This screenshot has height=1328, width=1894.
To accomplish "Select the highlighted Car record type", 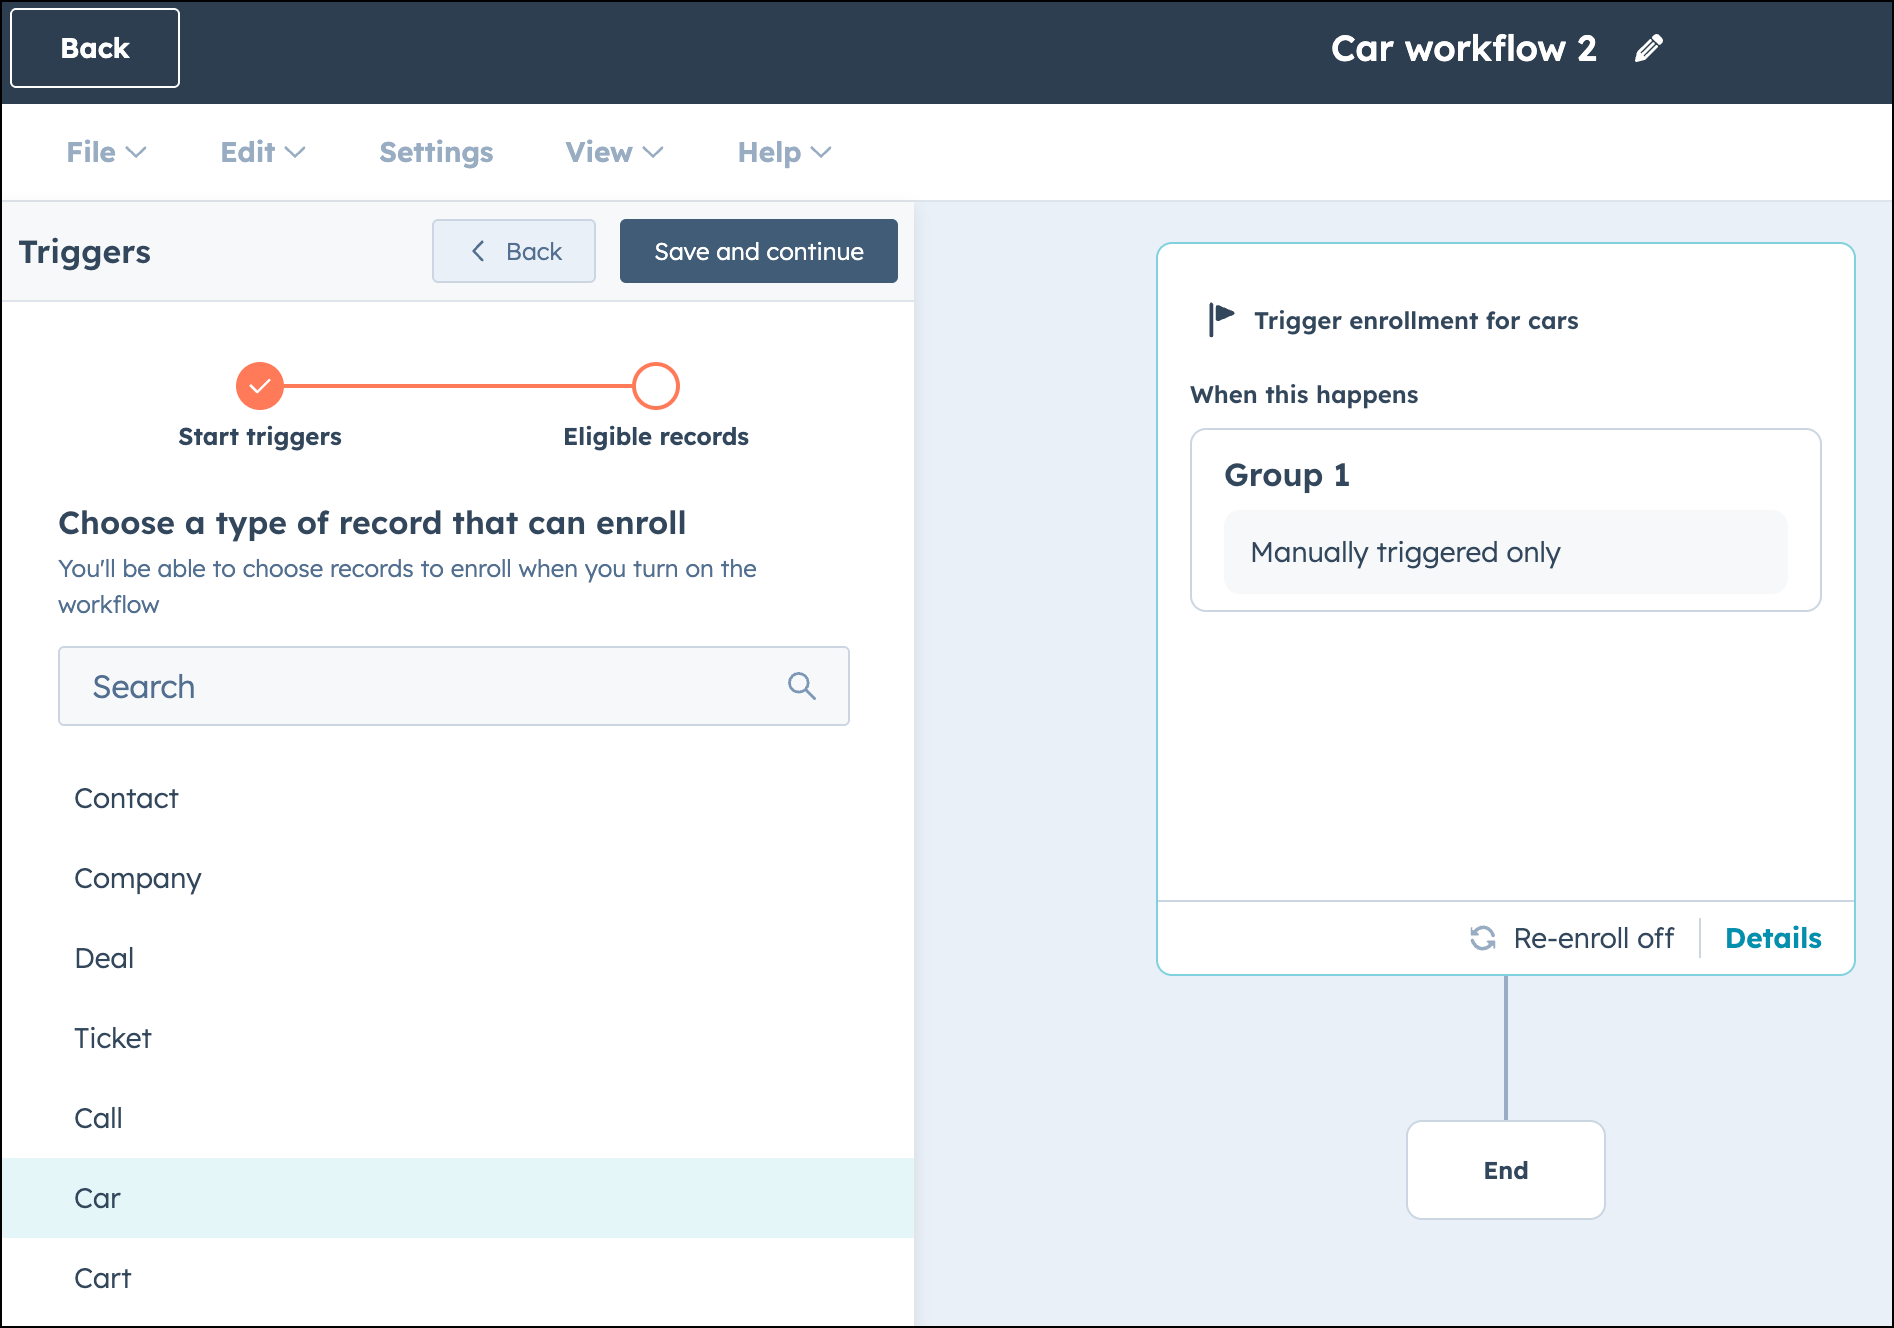I will click(458, 1198).
